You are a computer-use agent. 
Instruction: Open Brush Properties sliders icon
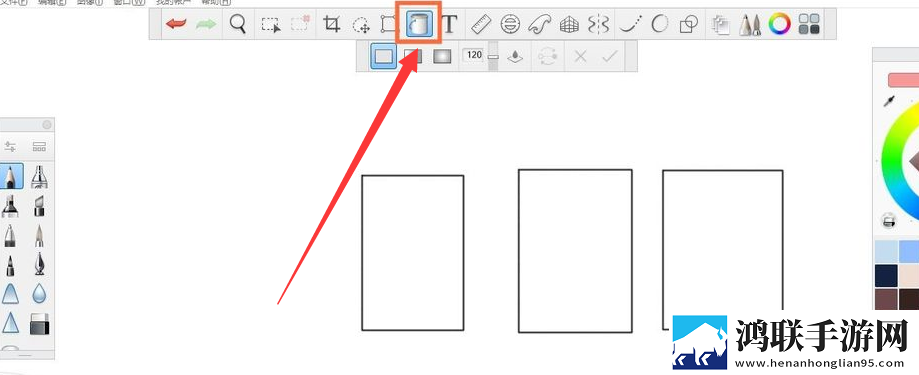(10, 146)
